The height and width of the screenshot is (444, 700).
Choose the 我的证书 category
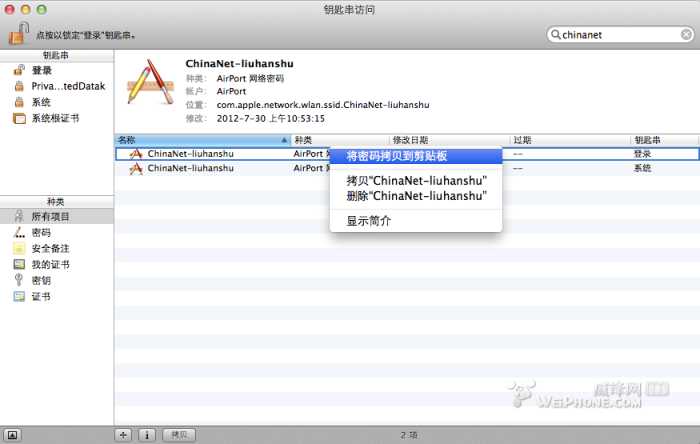pos(51,264)
